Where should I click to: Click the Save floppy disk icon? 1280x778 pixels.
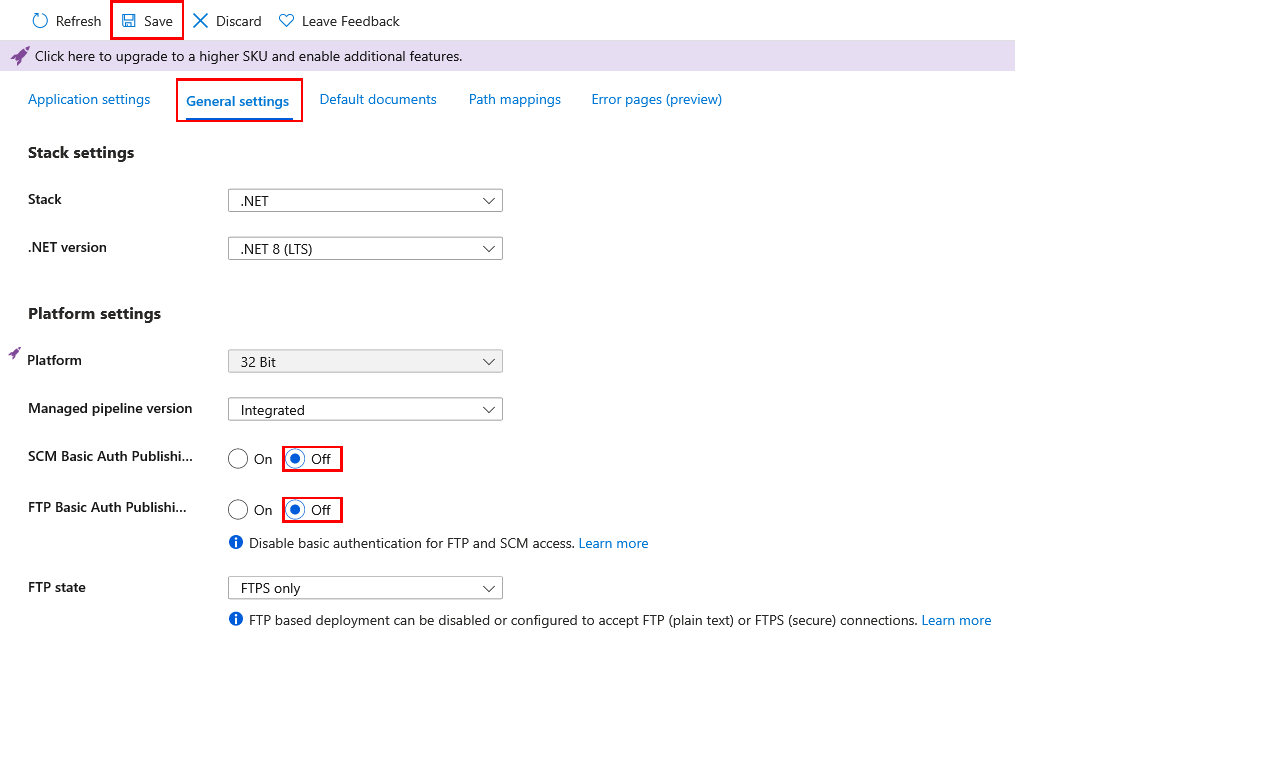click(x=129, y=21)
